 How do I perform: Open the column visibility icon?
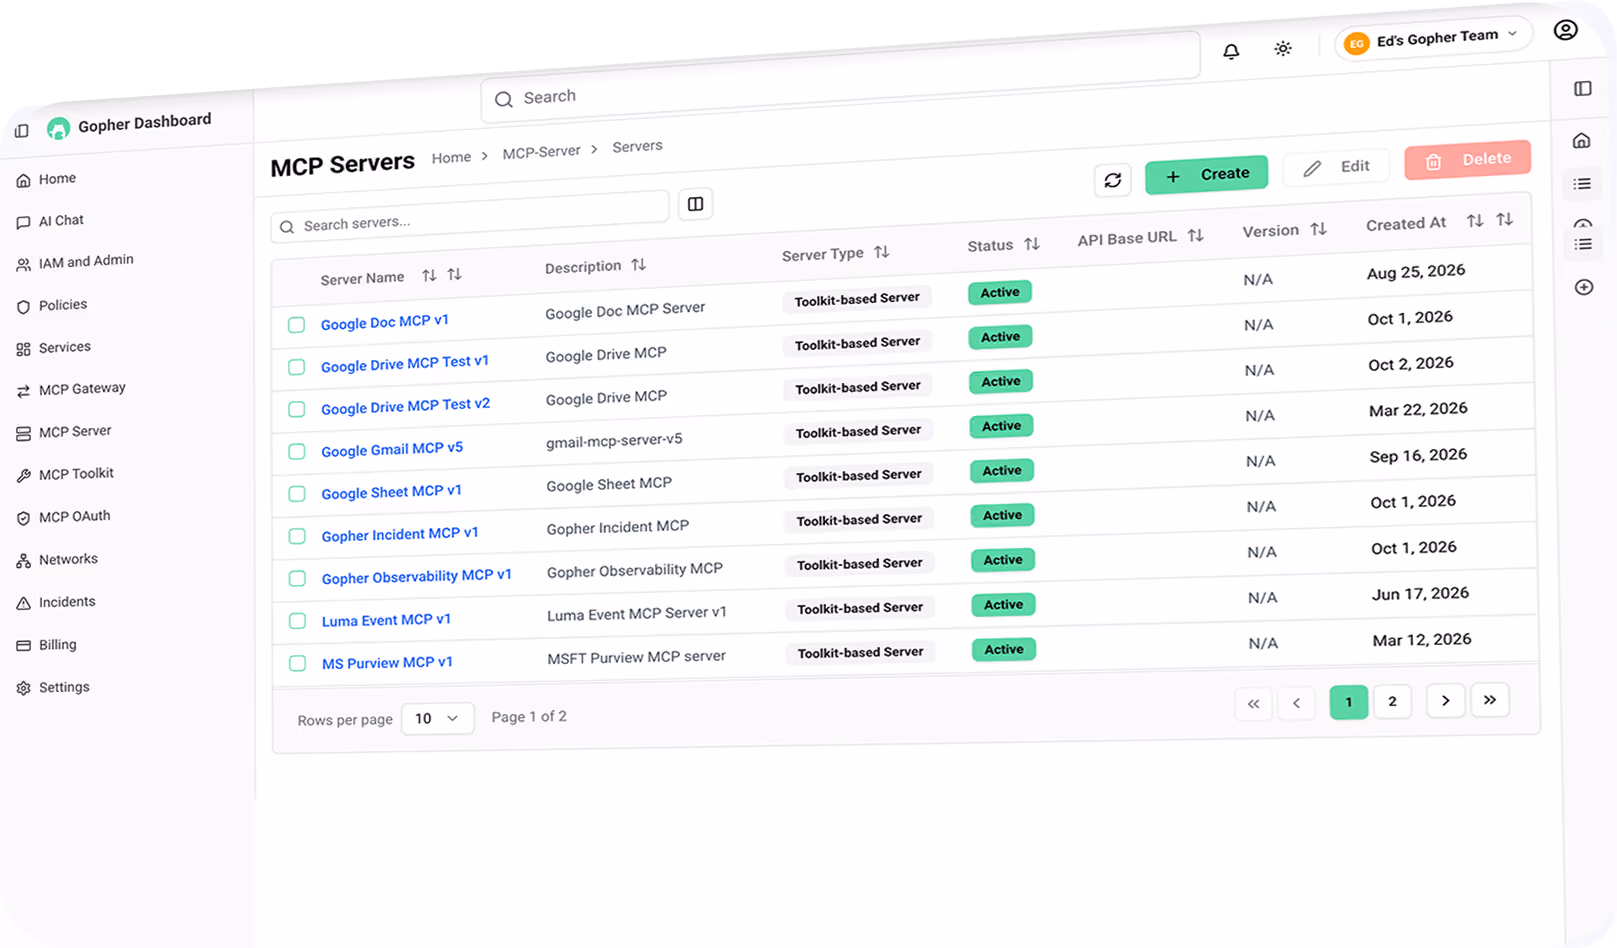tap(695, 204)
